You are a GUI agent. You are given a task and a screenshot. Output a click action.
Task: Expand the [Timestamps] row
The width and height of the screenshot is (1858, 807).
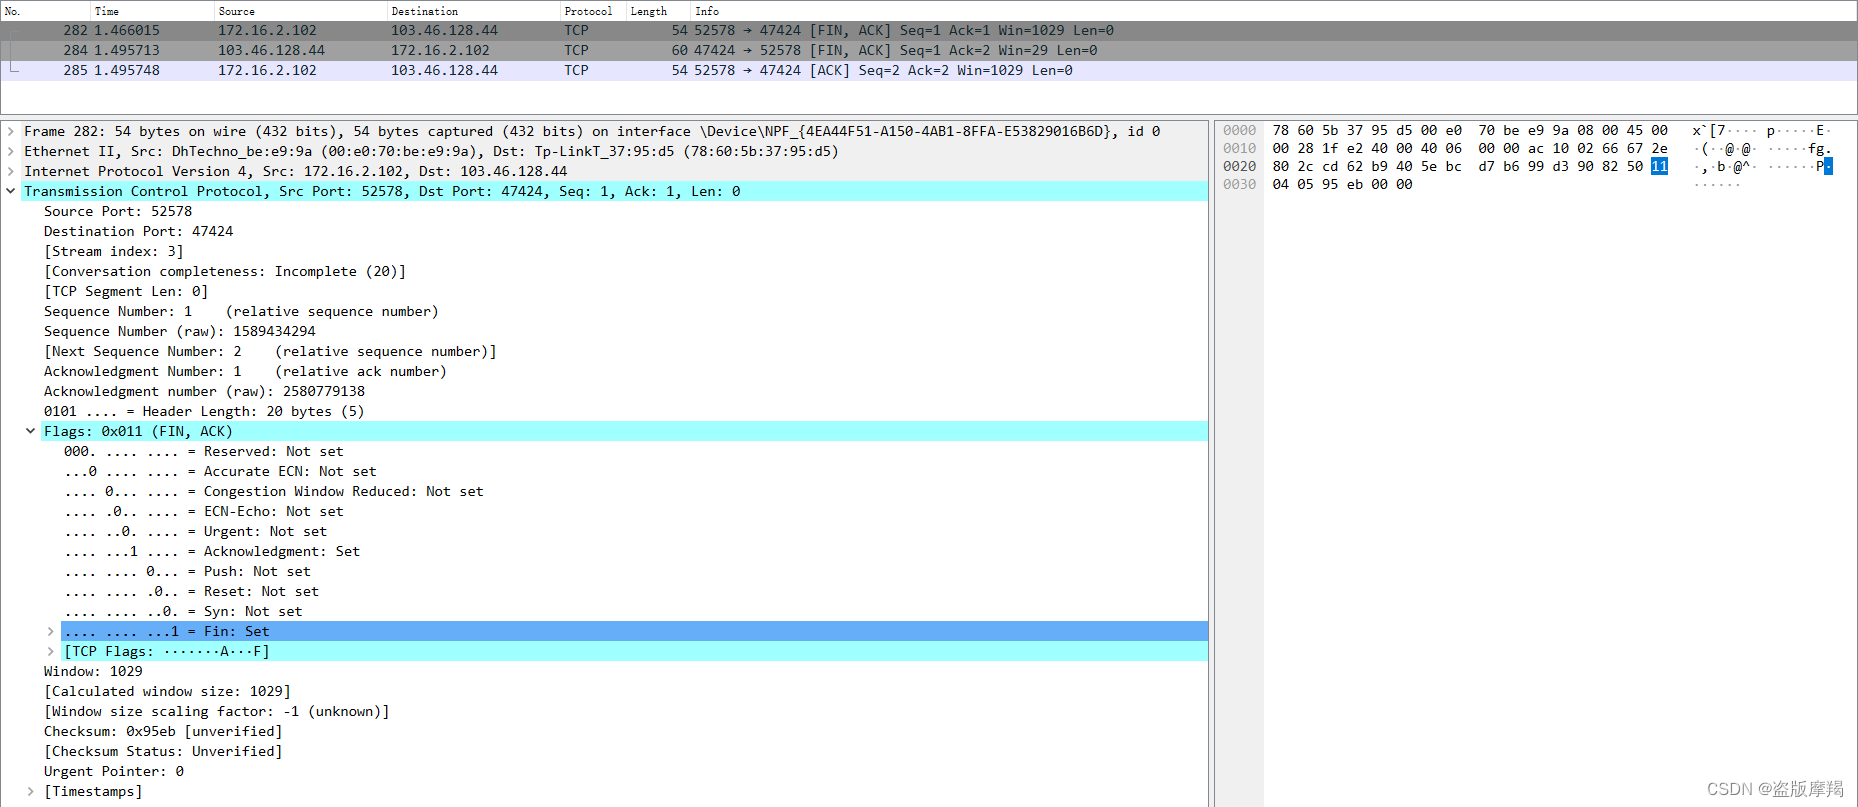31,791
